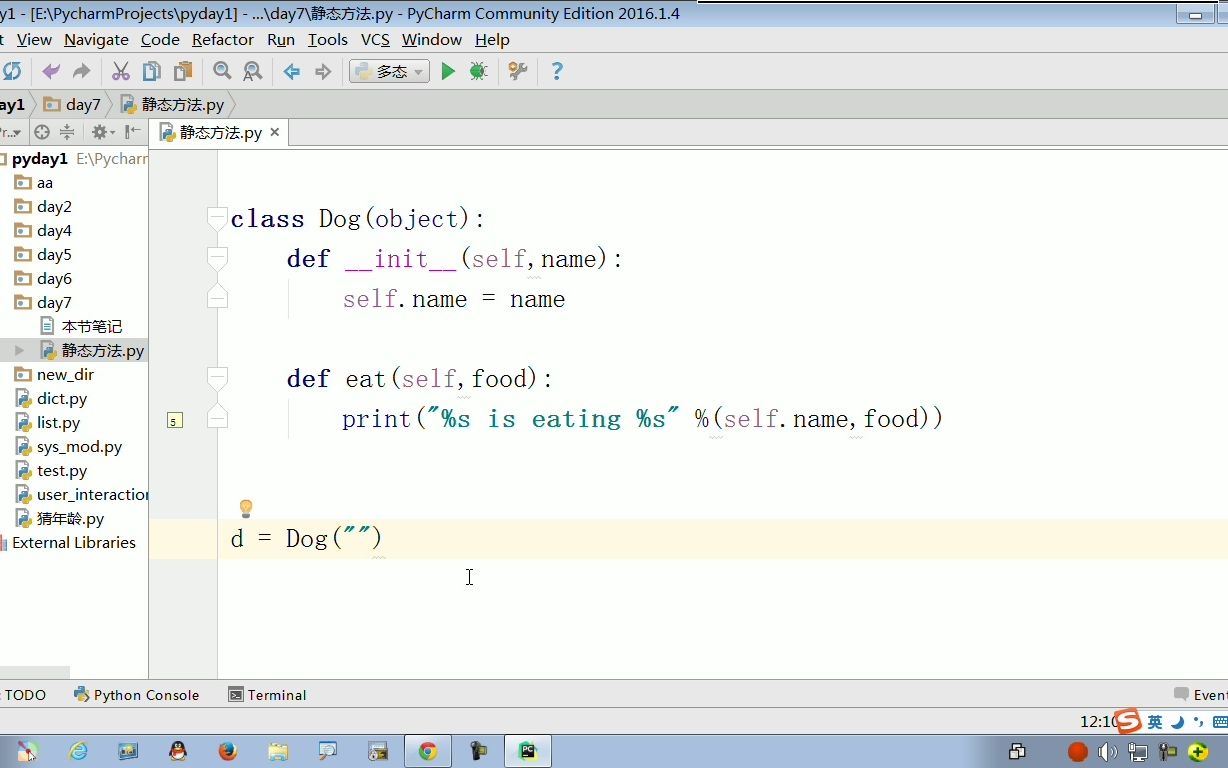Open the 多态 run configuration dropdown

417,71
